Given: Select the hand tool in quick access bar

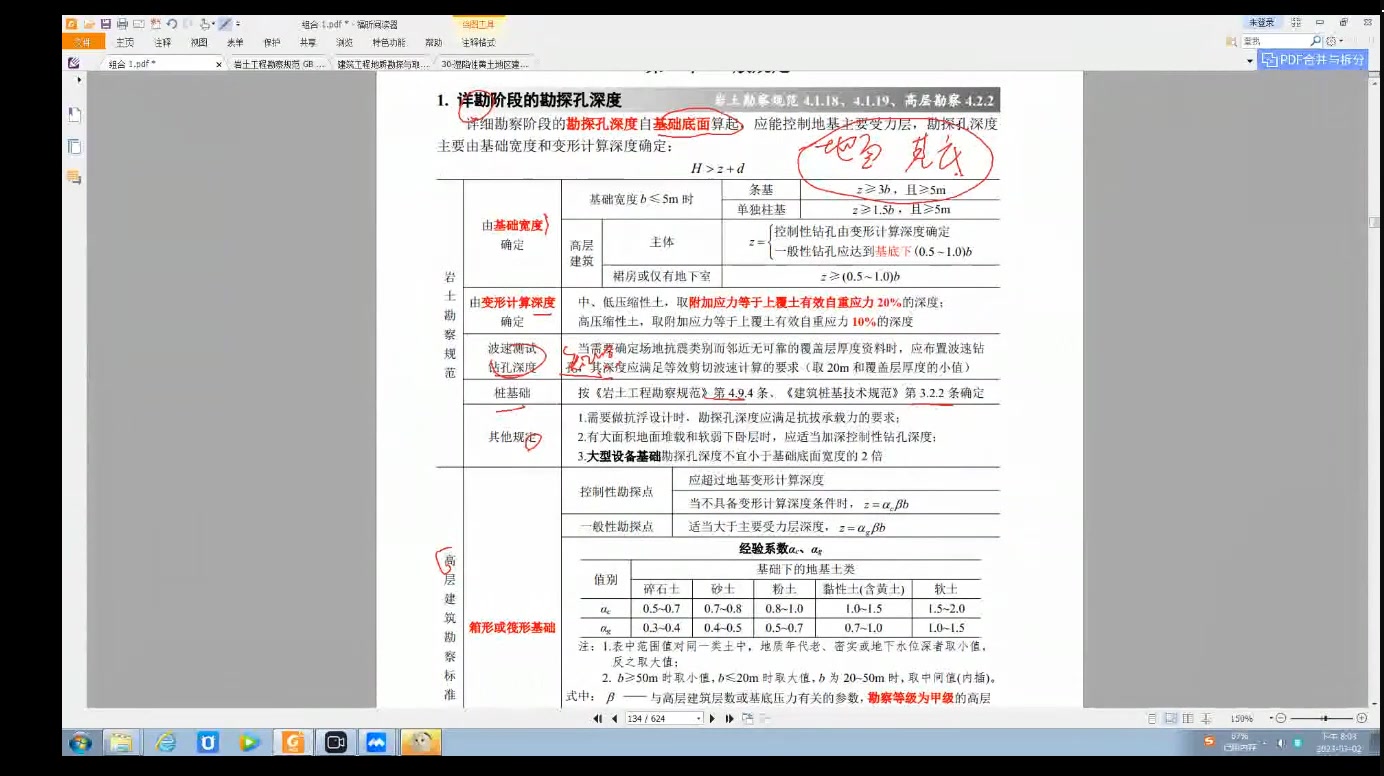Looking at the screenshot, I should [x=204, y=23].
